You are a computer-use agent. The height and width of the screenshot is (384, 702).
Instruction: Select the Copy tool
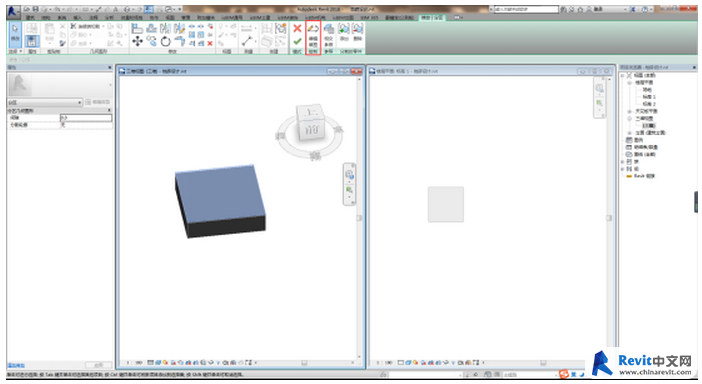coord(152,42)
